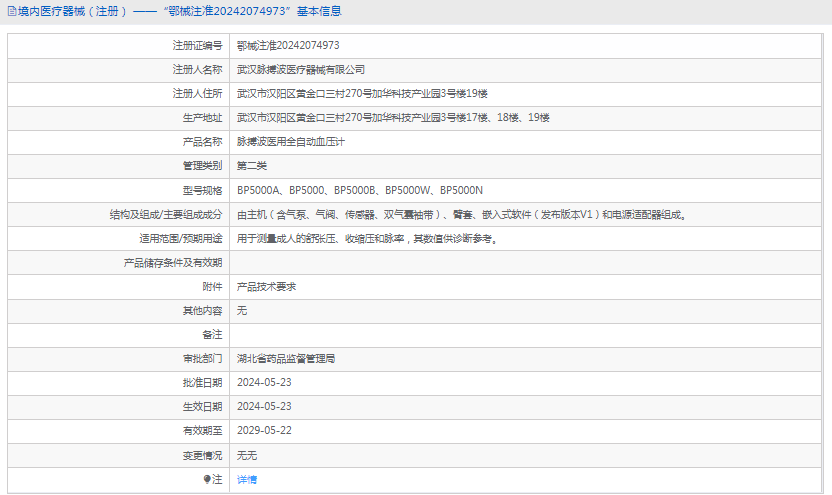Click the 结构及组成/主要组成成分 label
The height and width of the screenshot is (495, 832).
pos(166,215)
